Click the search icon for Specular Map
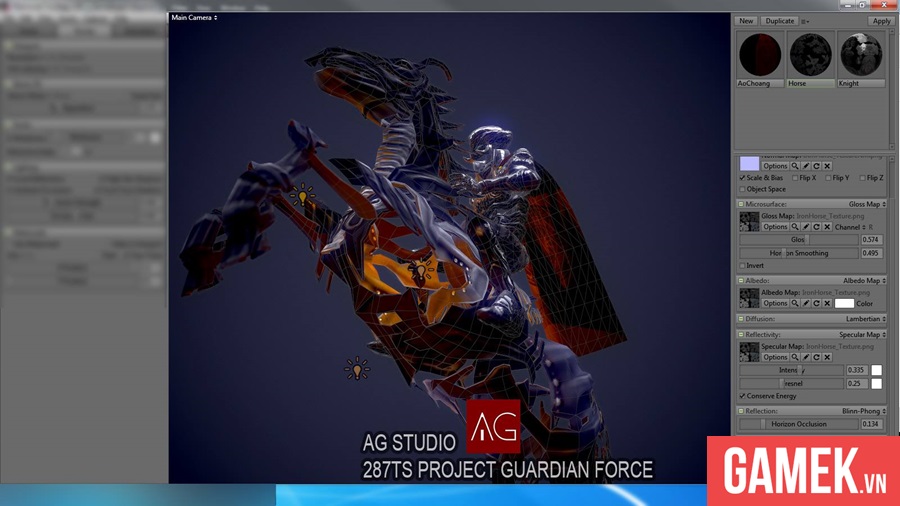This screenshot has width=900, height=506. click(795, 357)
